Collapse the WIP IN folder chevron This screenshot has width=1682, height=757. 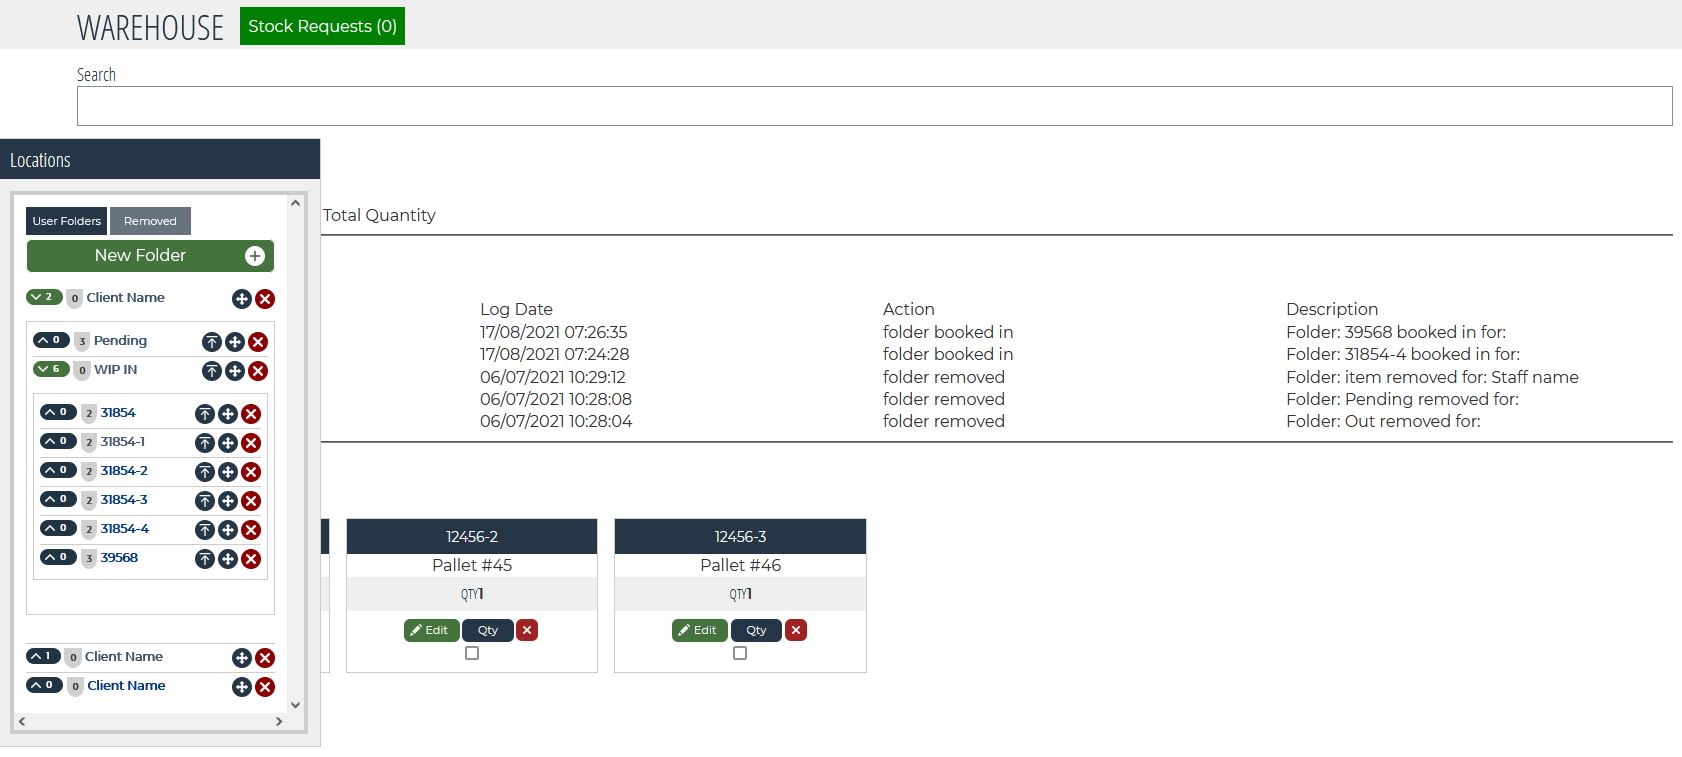tap(51, 369)
